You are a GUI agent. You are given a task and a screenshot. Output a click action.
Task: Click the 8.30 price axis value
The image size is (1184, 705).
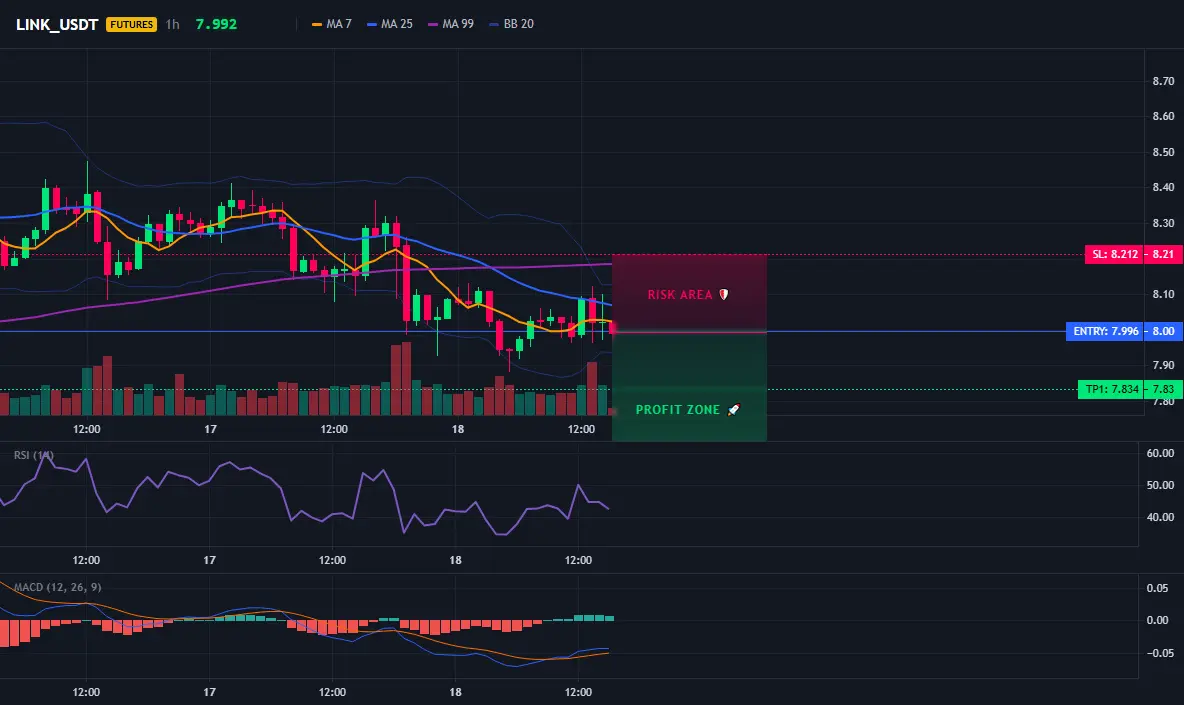tap(1163, 223)
